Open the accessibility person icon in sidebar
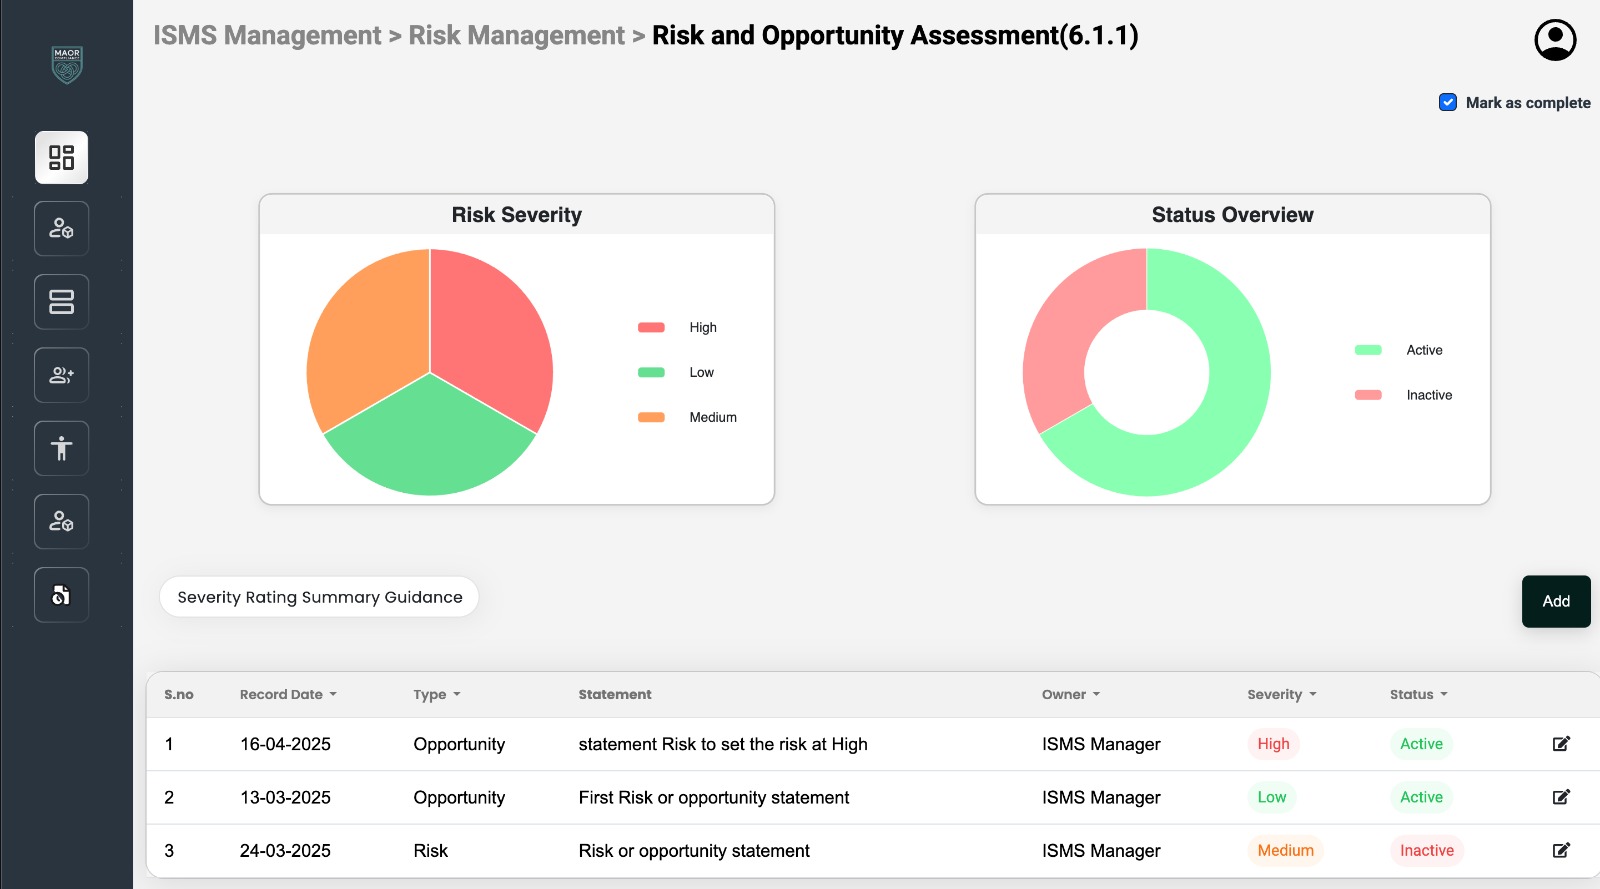The width and height of the screenshot is (1600, 889). pos(61,448)
